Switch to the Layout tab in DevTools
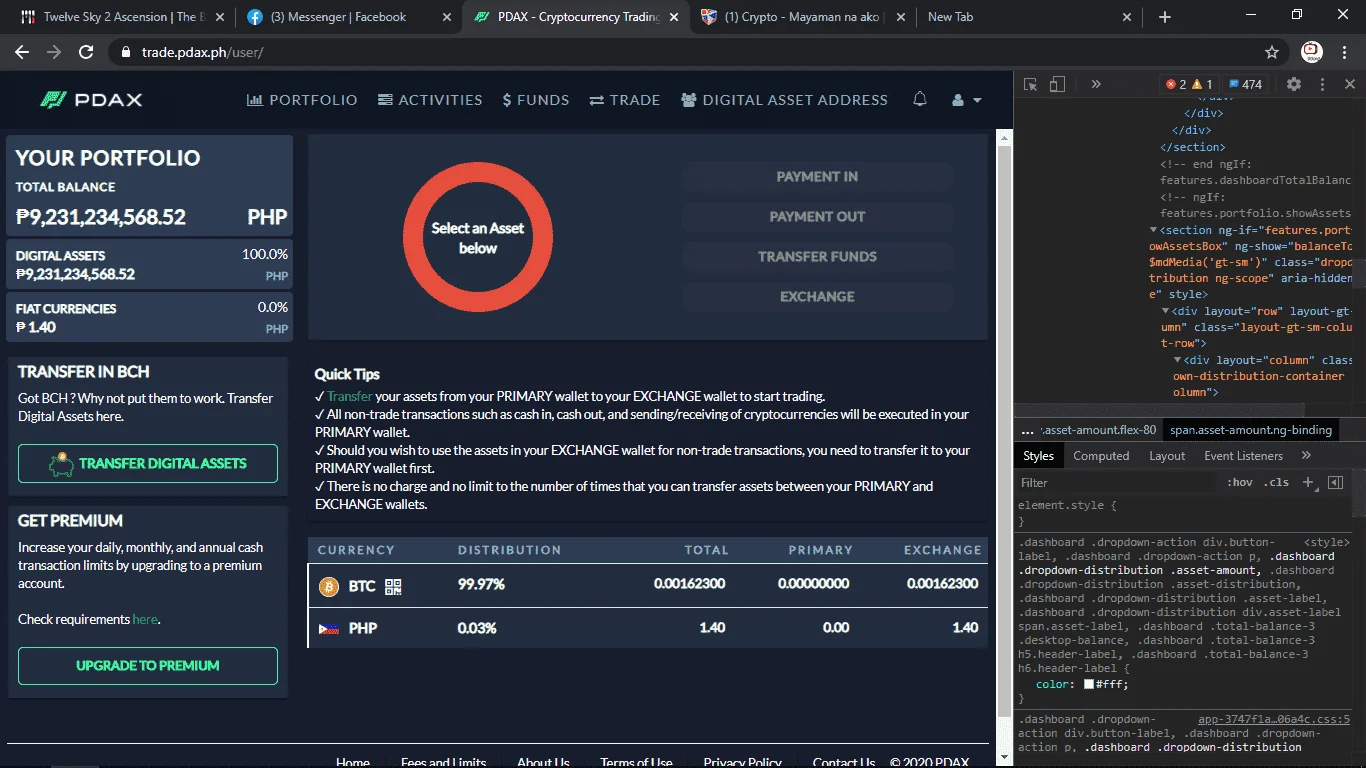The width and height of the screenshot is (1366, 768). click(x=1167, y=456)
